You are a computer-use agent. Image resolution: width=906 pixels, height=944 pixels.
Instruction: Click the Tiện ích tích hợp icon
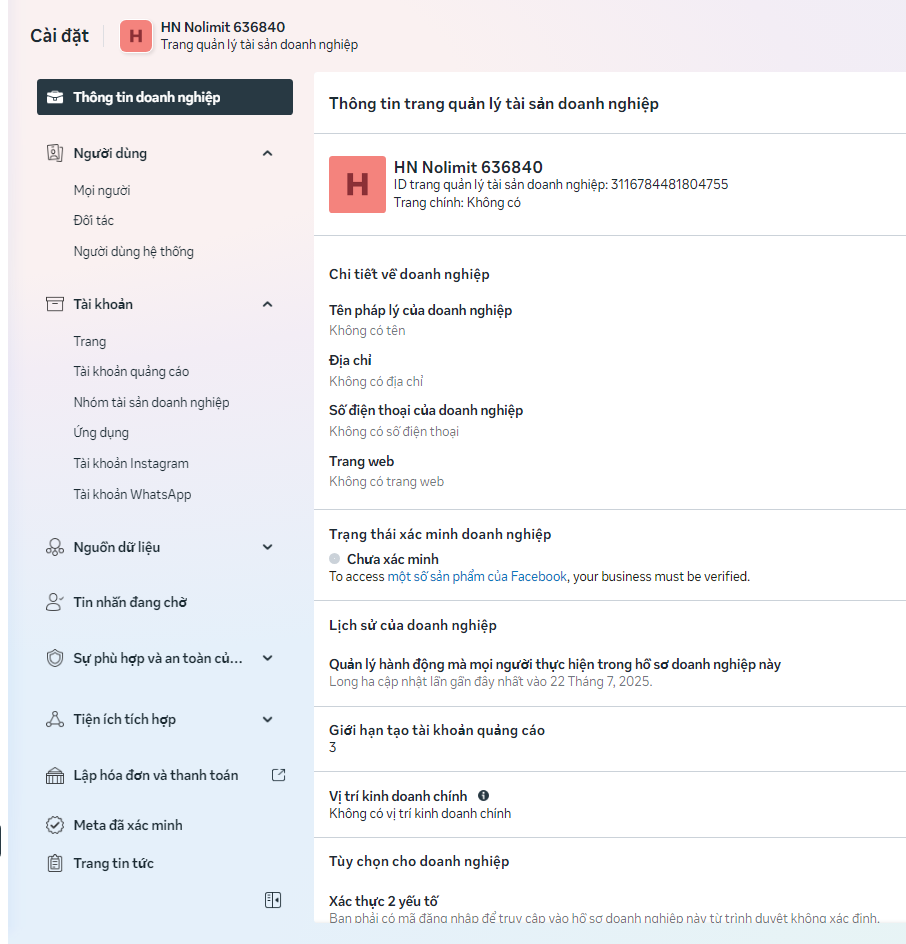pyautogui.click(x=55, y=719)
